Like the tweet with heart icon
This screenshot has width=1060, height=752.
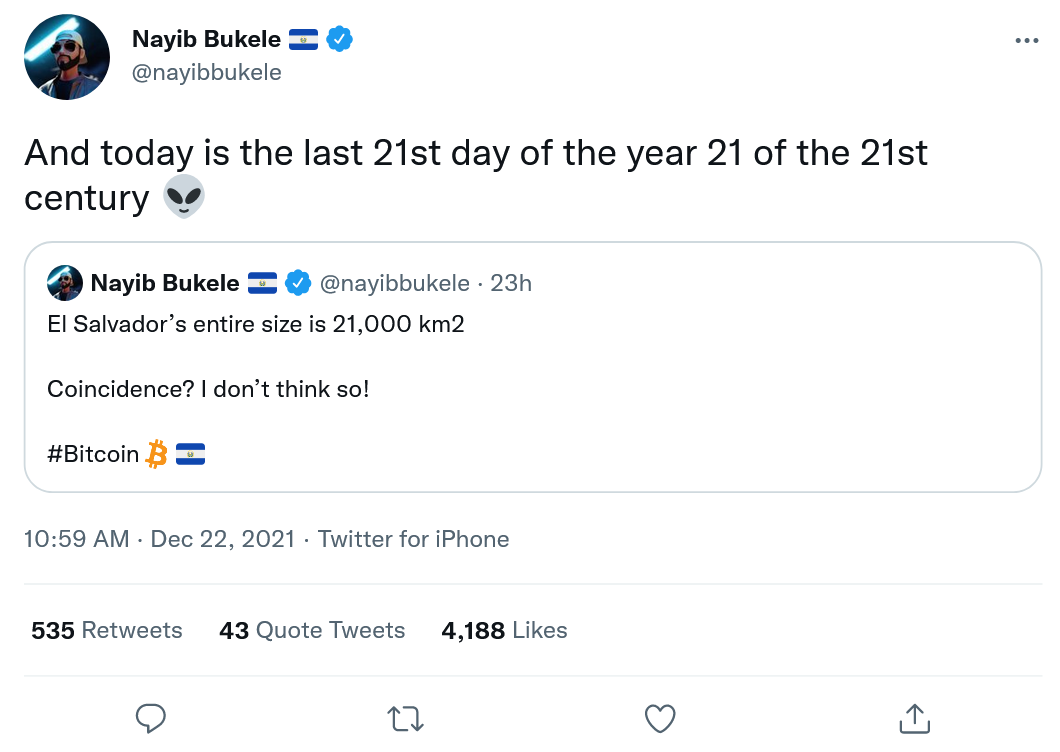pos(660,717)
